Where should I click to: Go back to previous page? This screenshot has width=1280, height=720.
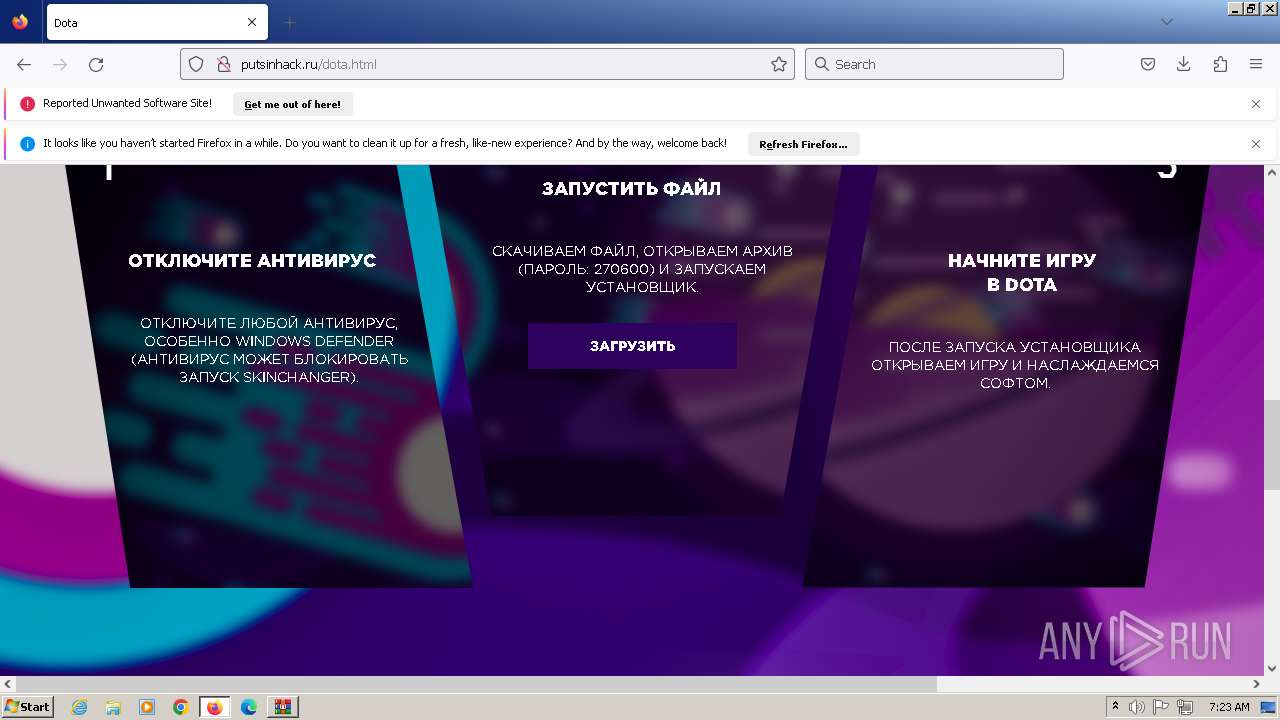pos(24,64)
